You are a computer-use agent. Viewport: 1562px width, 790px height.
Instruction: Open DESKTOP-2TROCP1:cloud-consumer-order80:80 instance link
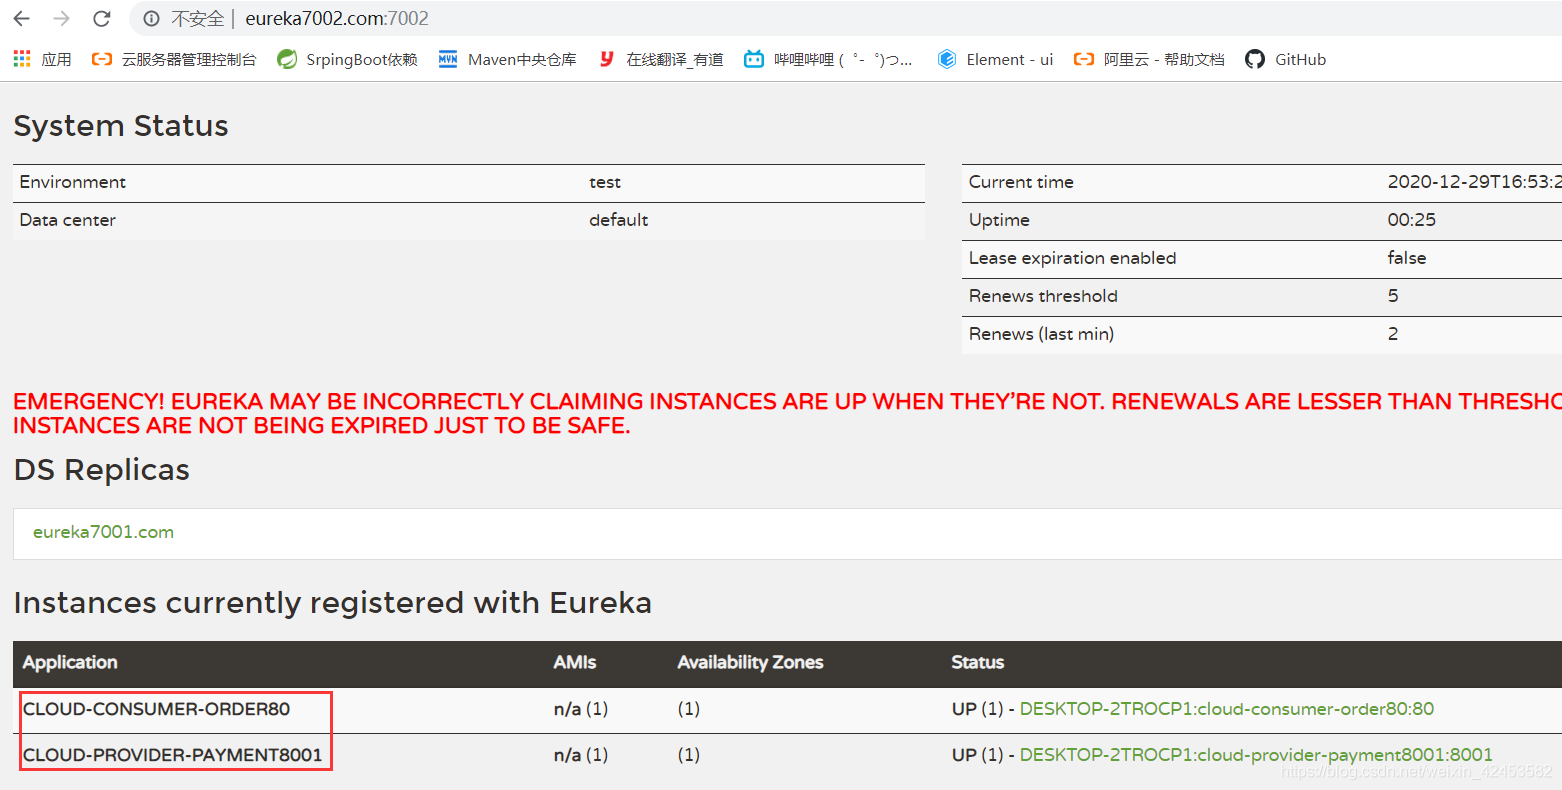tap(1226, 708)
